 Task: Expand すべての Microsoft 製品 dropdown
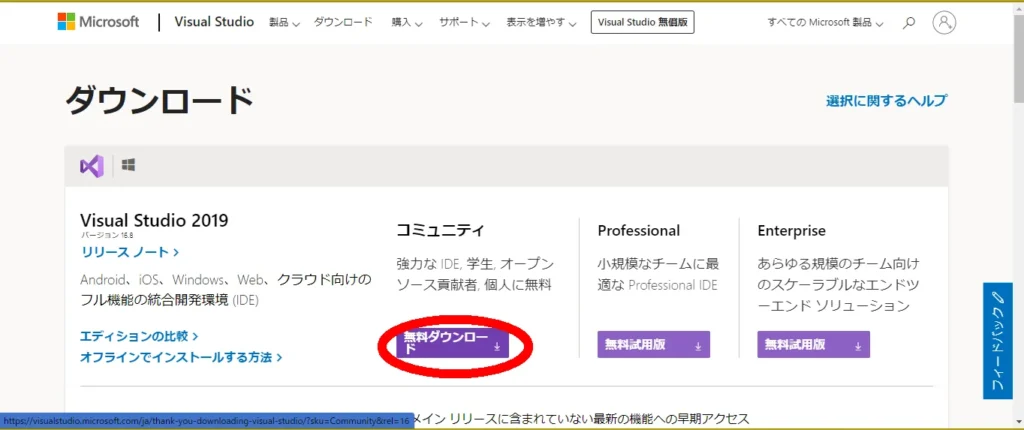click(x=825, y=23)
